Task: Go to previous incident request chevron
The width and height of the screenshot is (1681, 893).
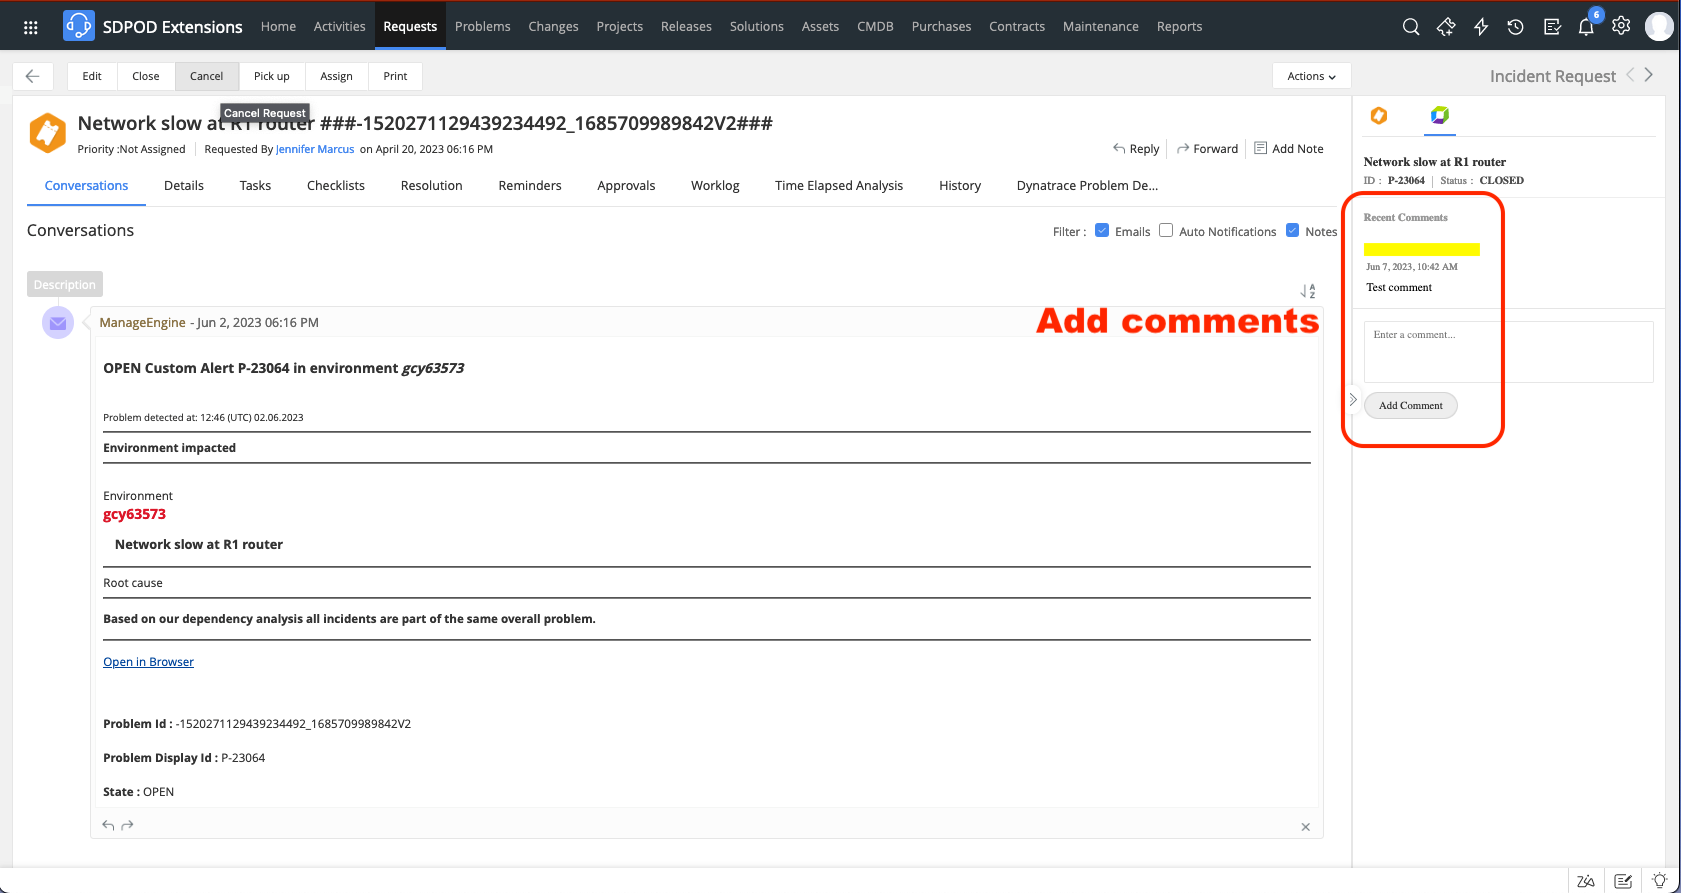Action: (x=1631, y=75)
